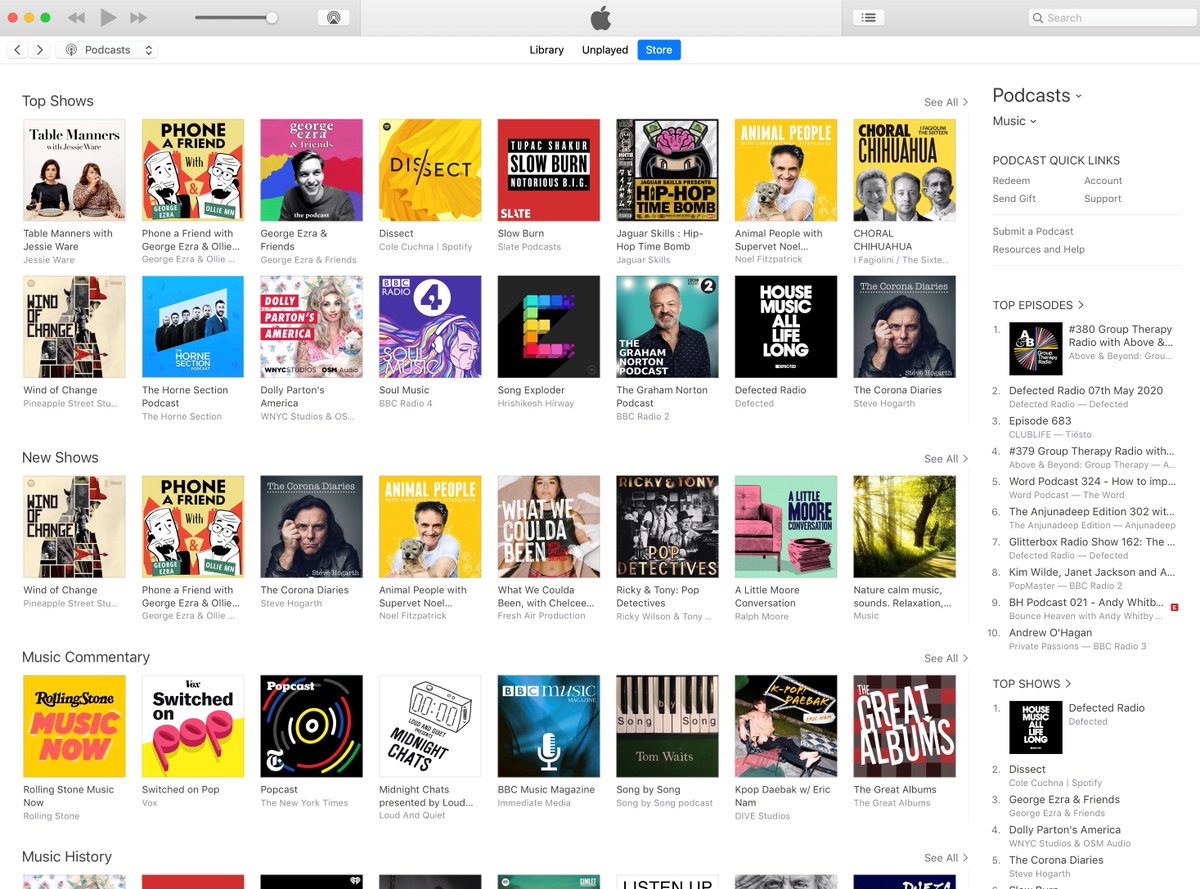The image size is (1200, 889).
Task: Open the Up Next list button
Action: pos(869,18)
